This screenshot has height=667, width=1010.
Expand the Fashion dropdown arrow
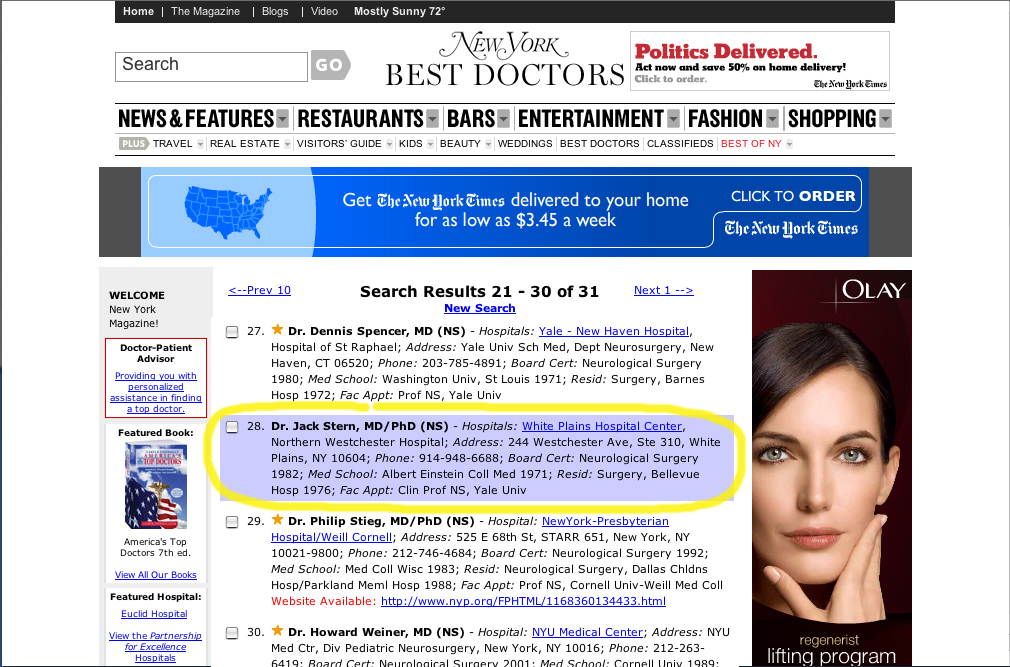tap(772, 119)
